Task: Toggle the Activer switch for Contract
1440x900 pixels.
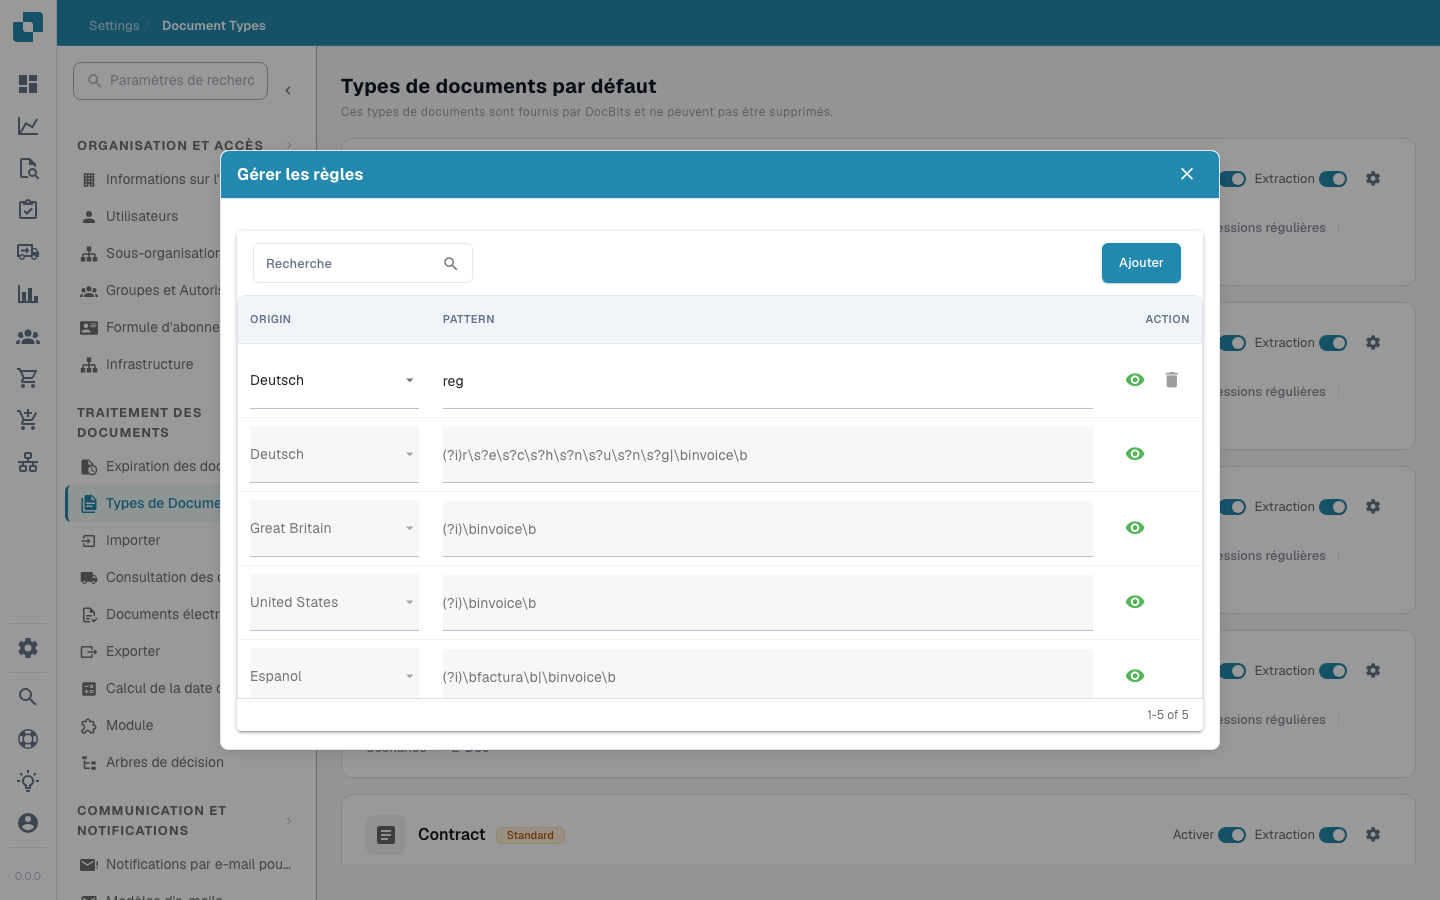Action: [1232, 835]
